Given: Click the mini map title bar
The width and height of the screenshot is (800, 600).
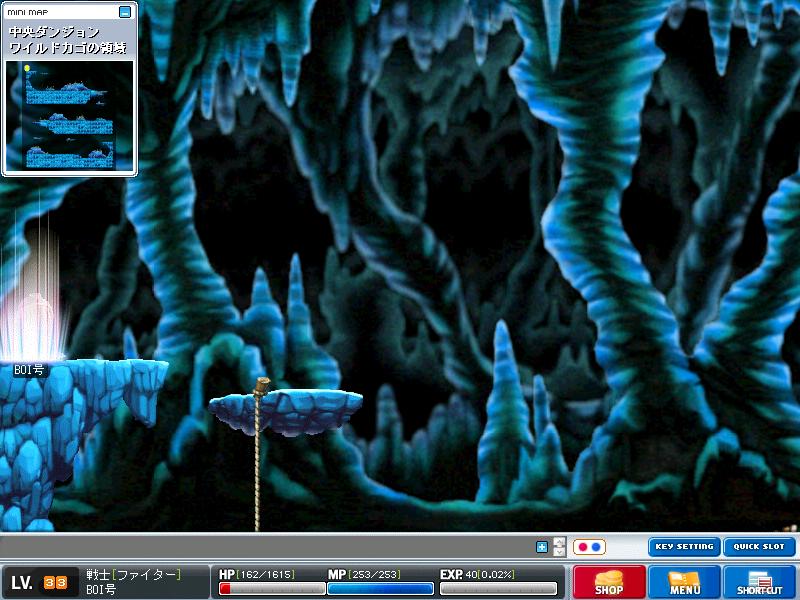Looking at the screenshot, I should tap(69, 12).
